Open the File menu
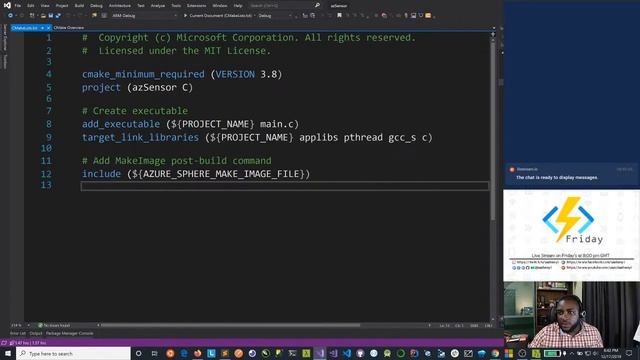The height and width of the screenshot is (360, 640). (x=18, y=6)
